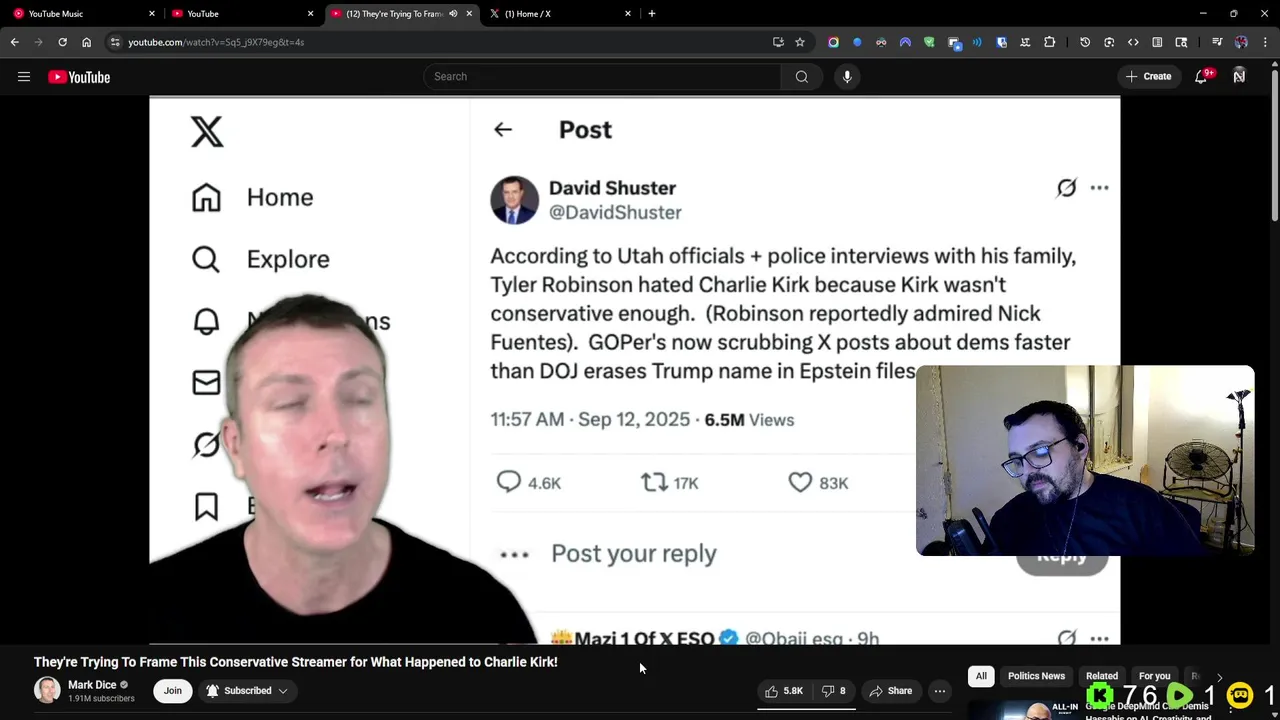
Task: Go to browser home page
Action: [87, 42]
